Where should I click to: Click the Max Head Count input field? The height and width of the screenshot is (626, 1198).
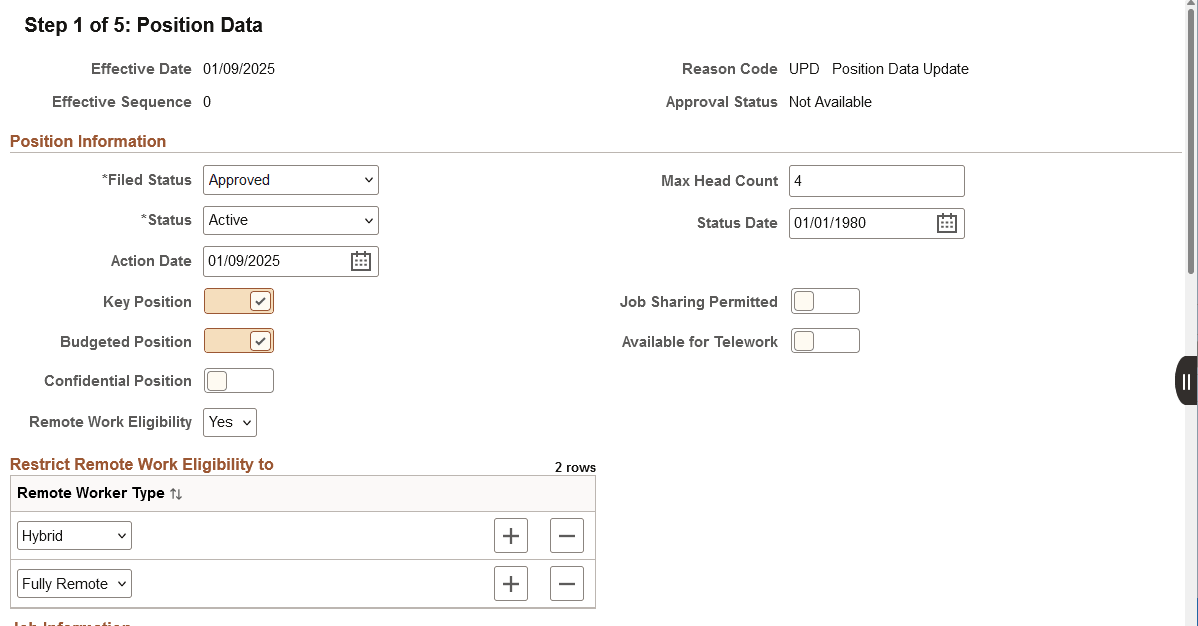point(876,181)
